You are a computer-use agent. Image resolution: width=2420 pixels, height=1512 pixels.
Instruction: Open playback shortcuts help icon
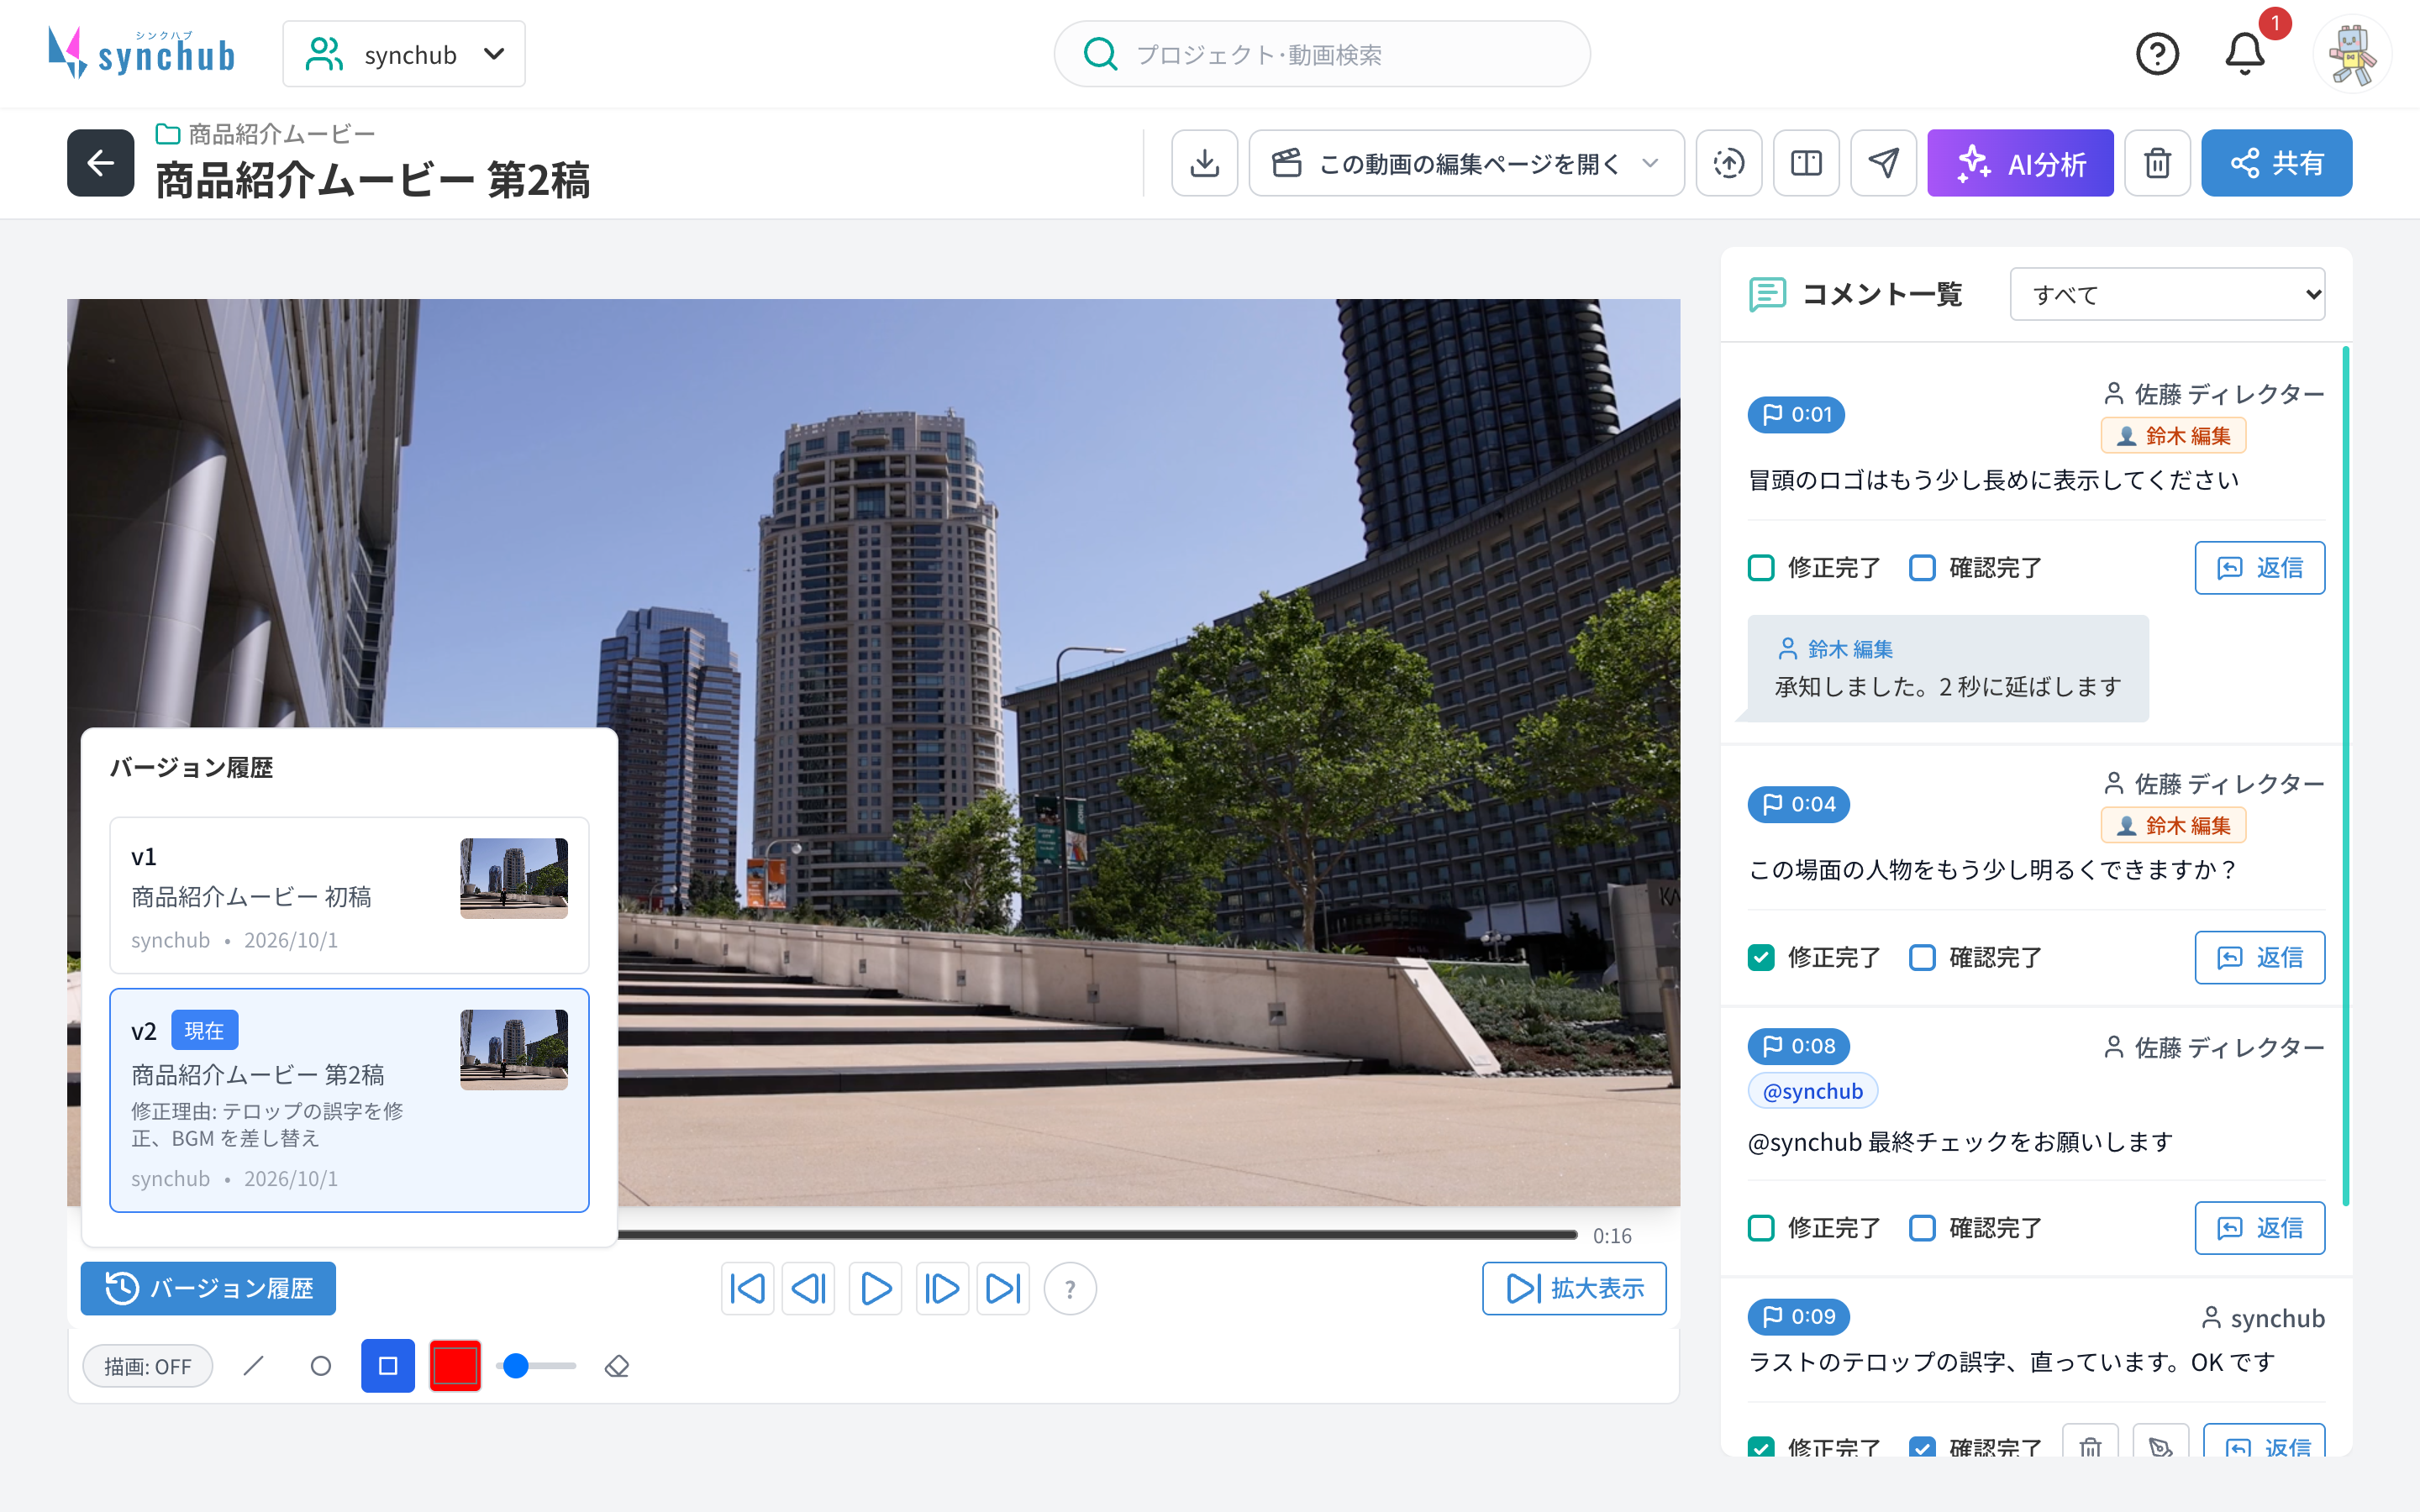click(1070, 1288)
